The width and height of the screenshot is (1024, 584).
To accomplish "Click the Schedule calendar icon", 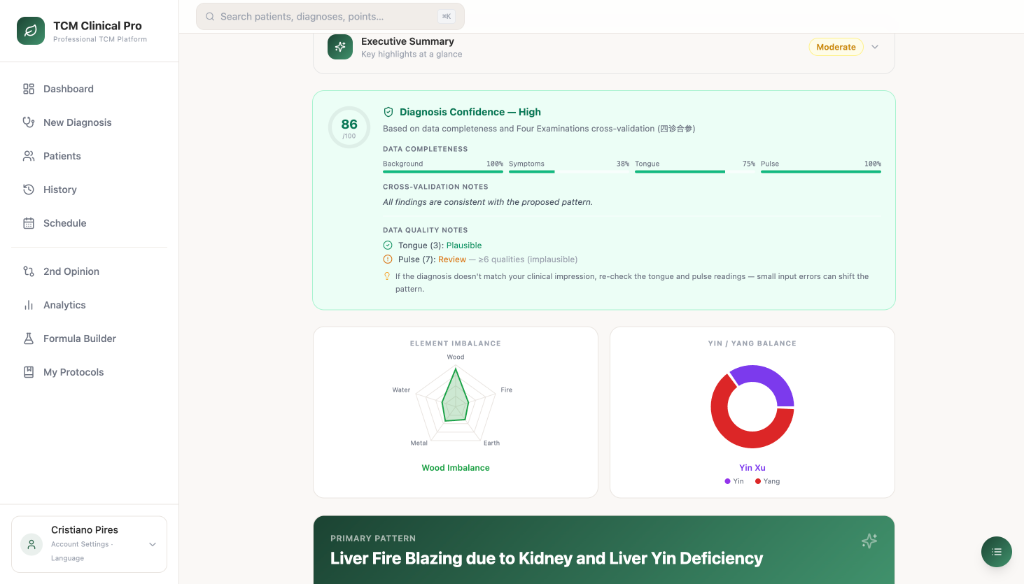I will point(29,223).
